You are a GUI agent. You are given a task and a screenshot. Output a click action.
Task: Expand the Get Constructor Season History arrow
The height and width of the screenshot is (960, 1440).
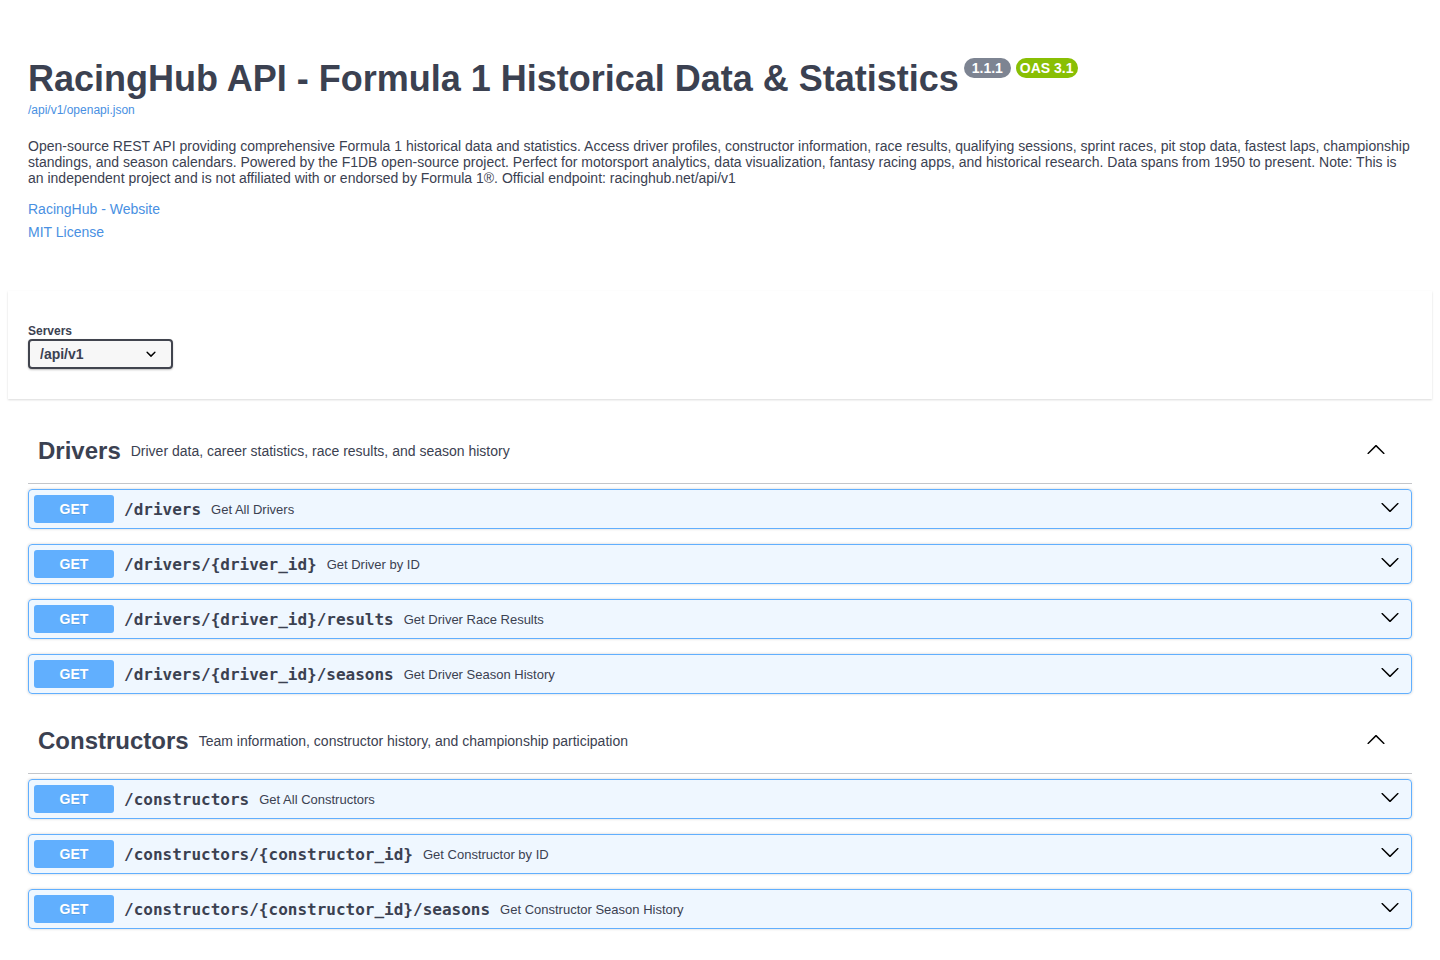1389,908
